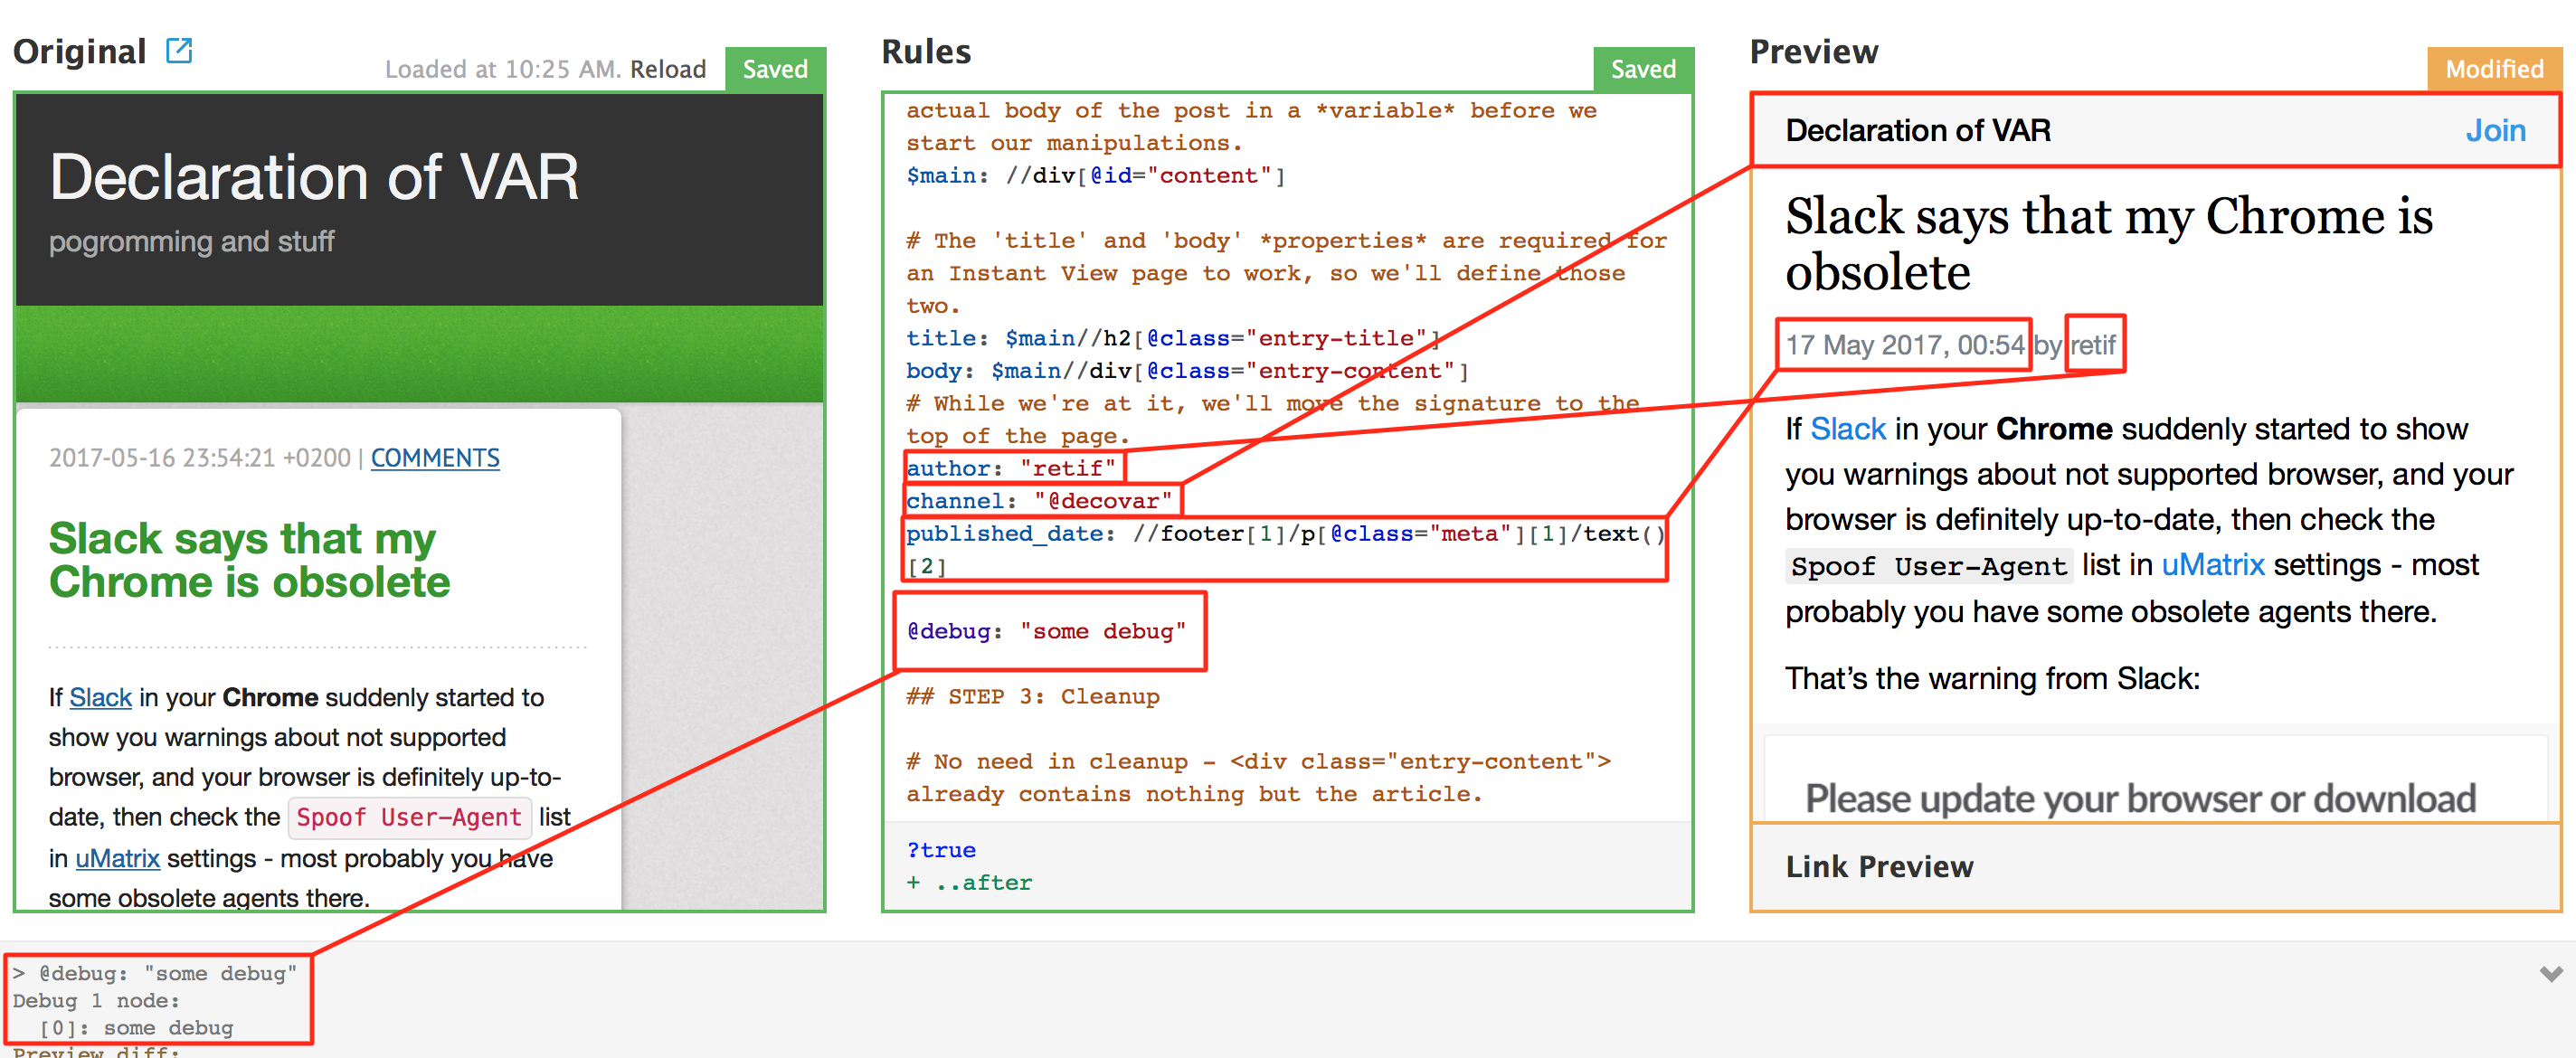Click 'Declaration of VAR' in preview header
Viewport: 2576px width, 1058px height.
coord(1918,130)
